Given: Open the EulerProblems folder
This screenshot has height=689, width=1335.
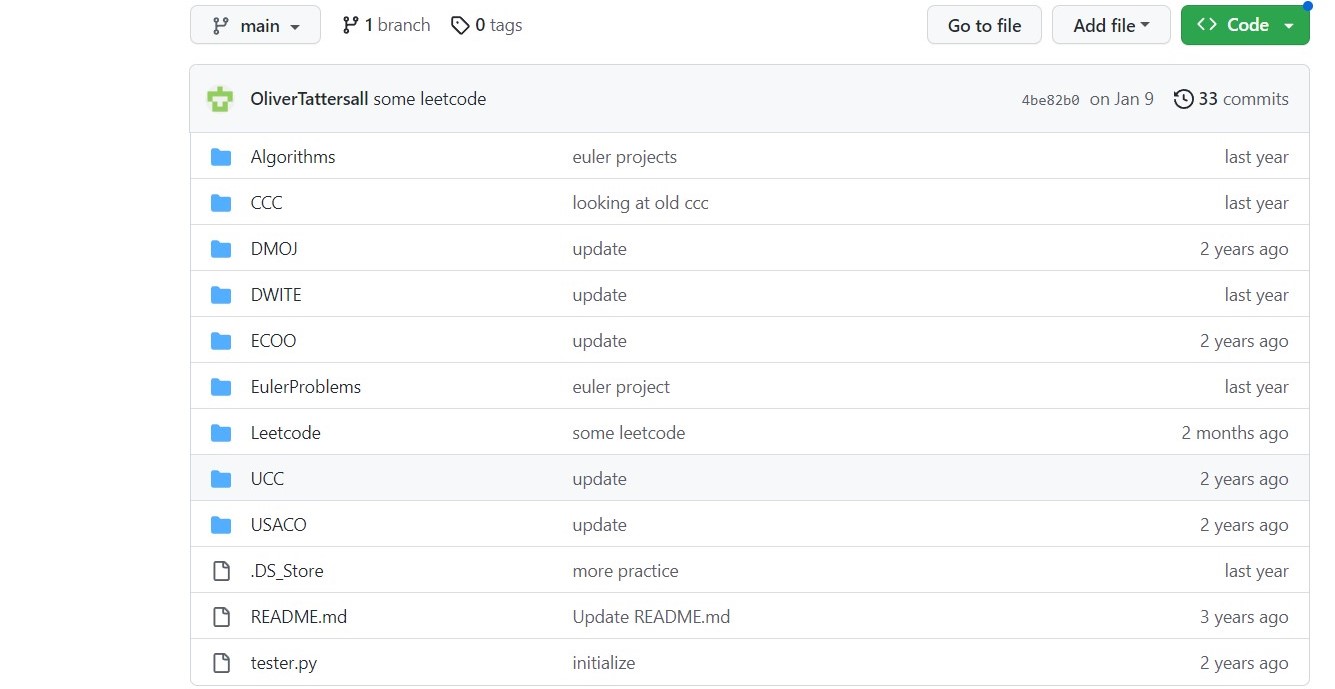Looking at the screenshot, I should [305, 387].
